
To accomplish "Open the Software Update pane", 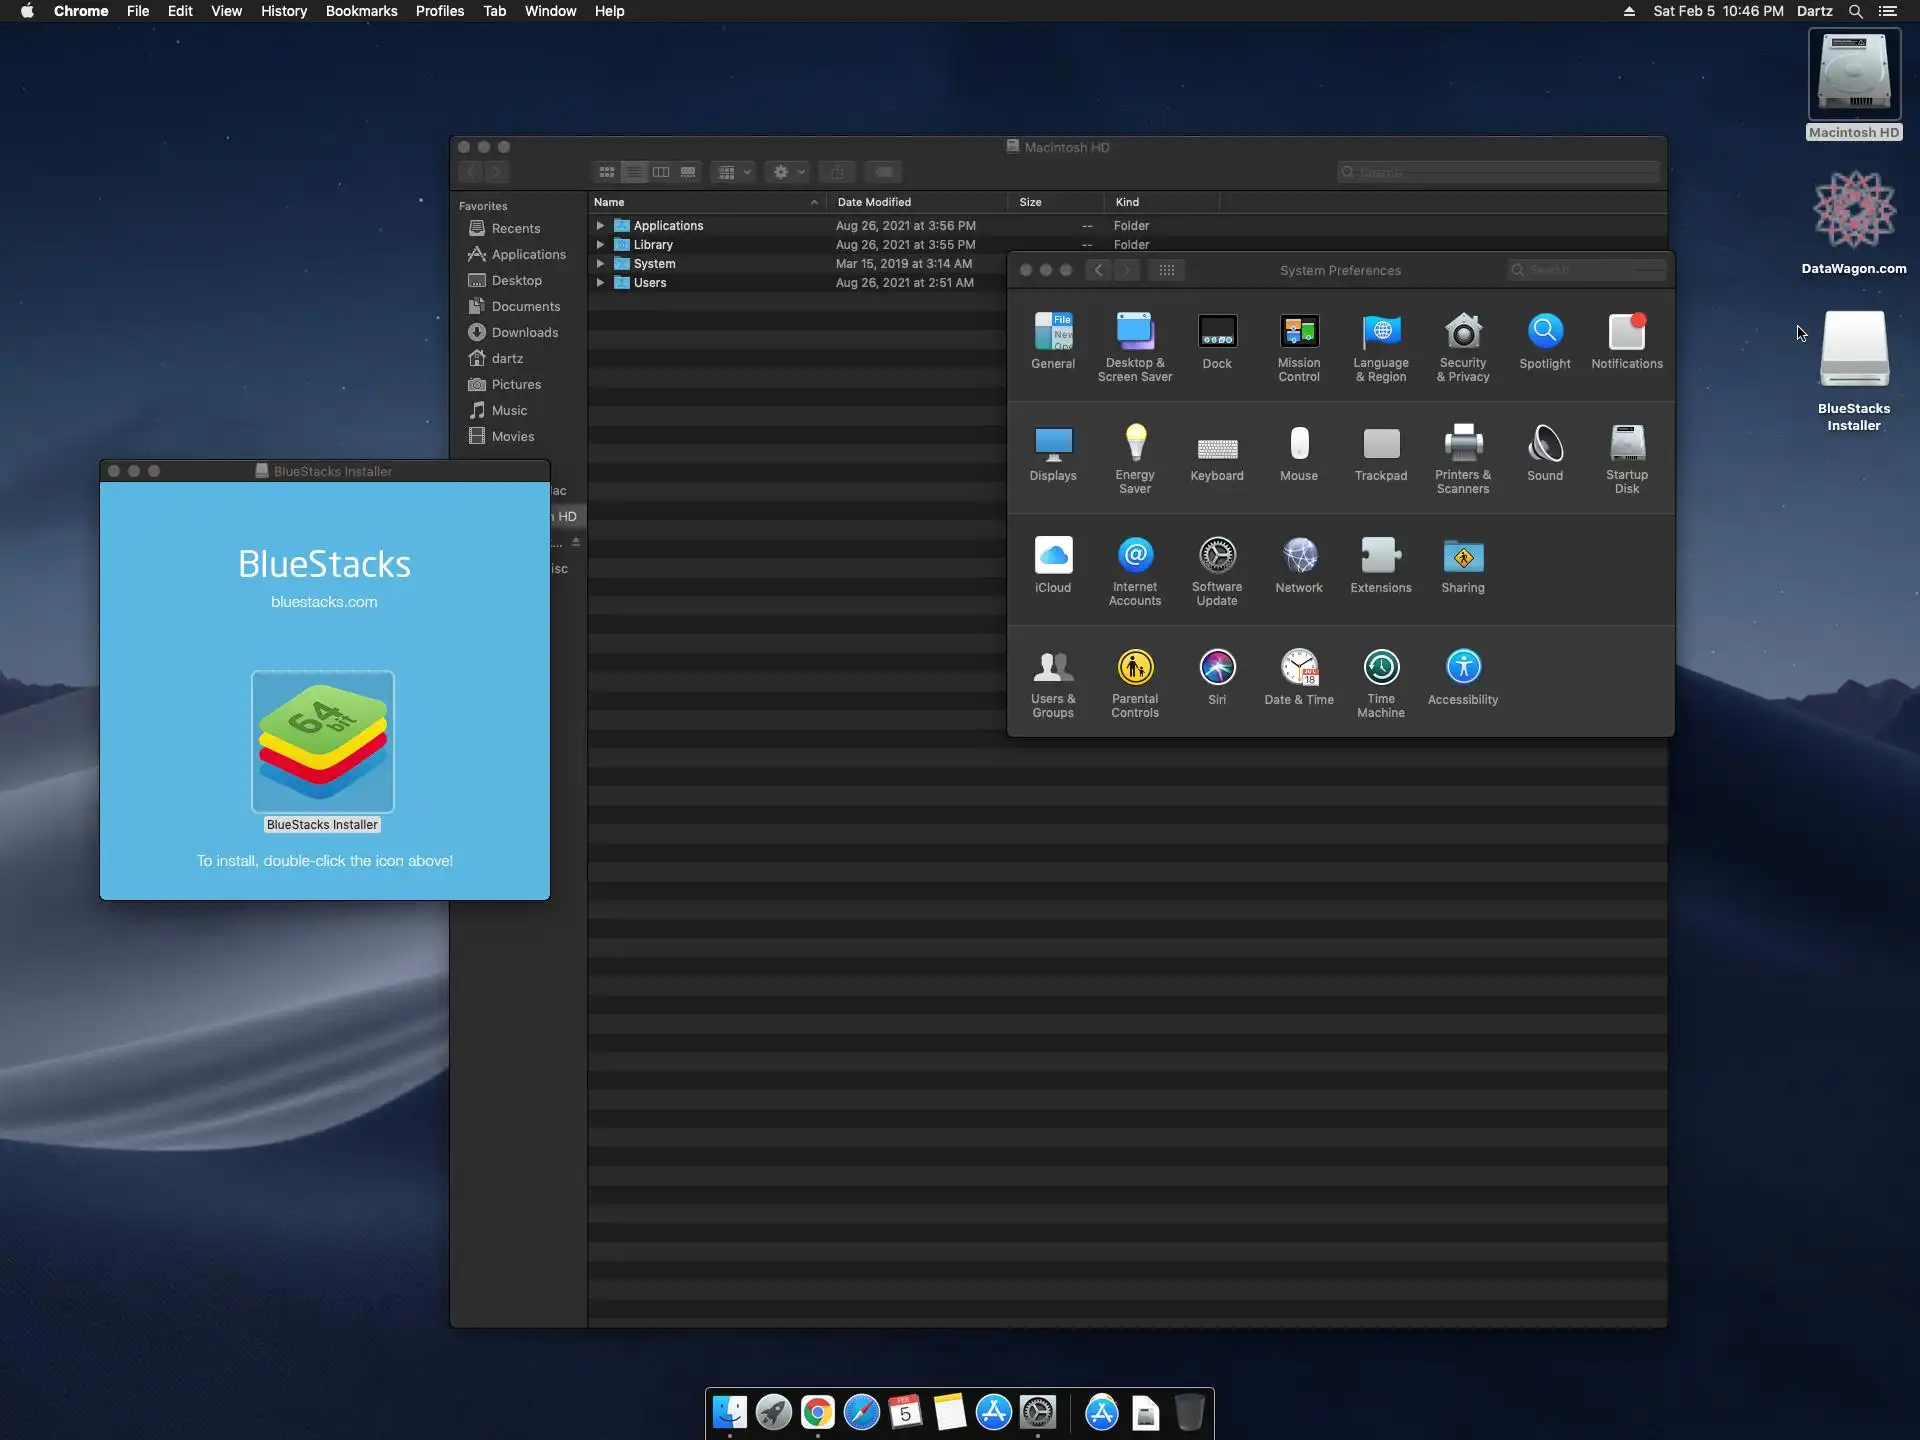I will 1216,570.
